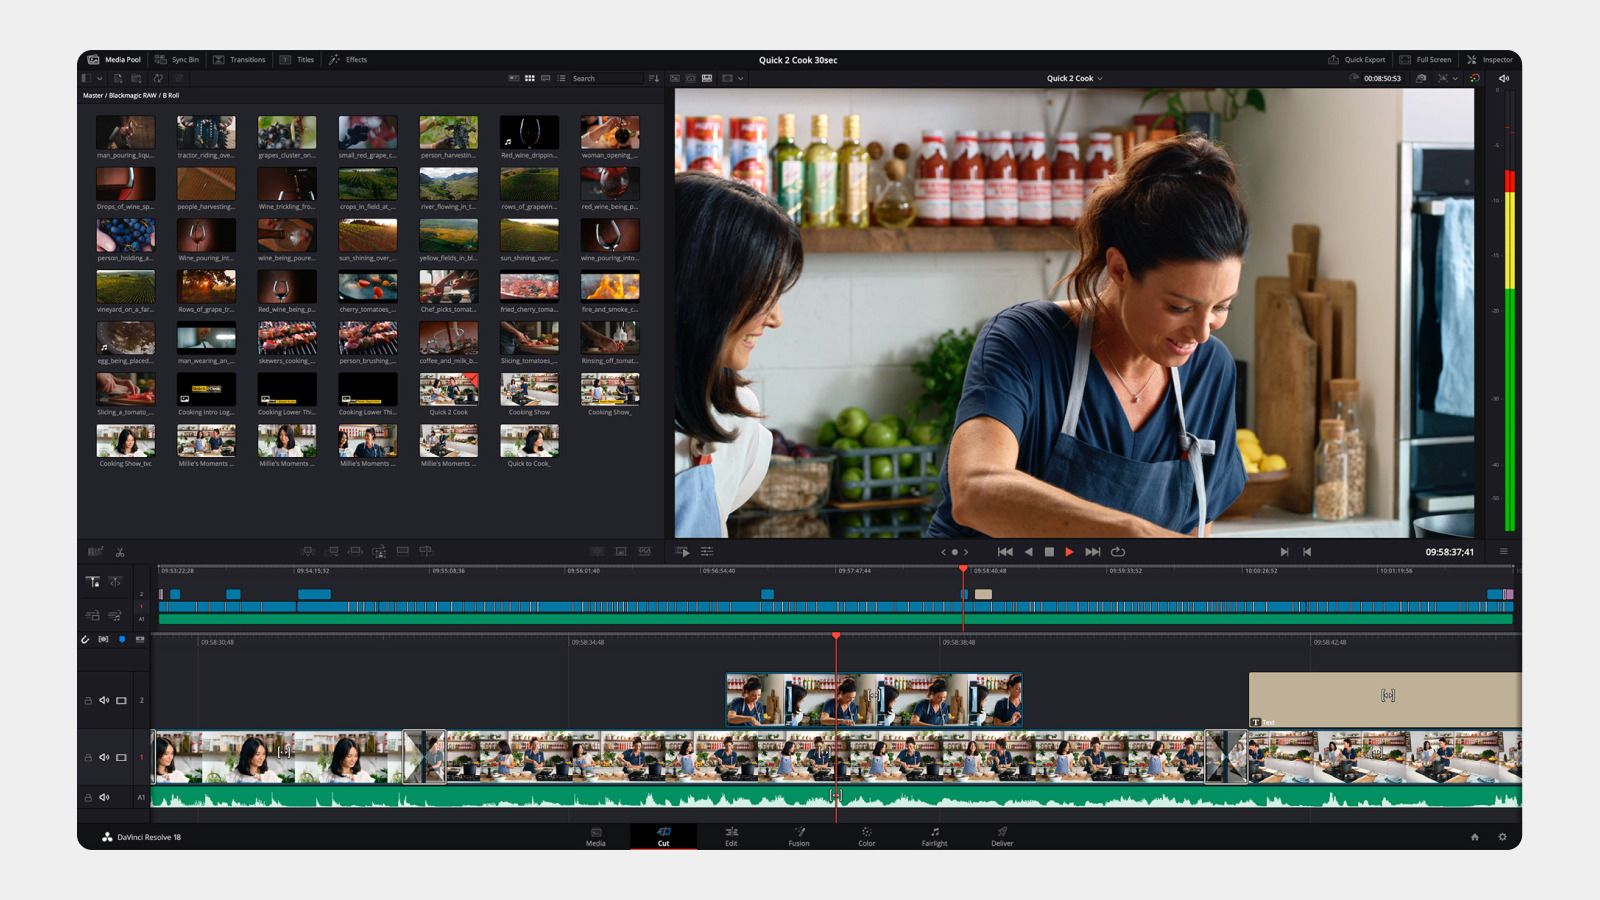Click the loop playback icon
The height and width of the screenshot is (900, 1600).
click(1118, 552)
